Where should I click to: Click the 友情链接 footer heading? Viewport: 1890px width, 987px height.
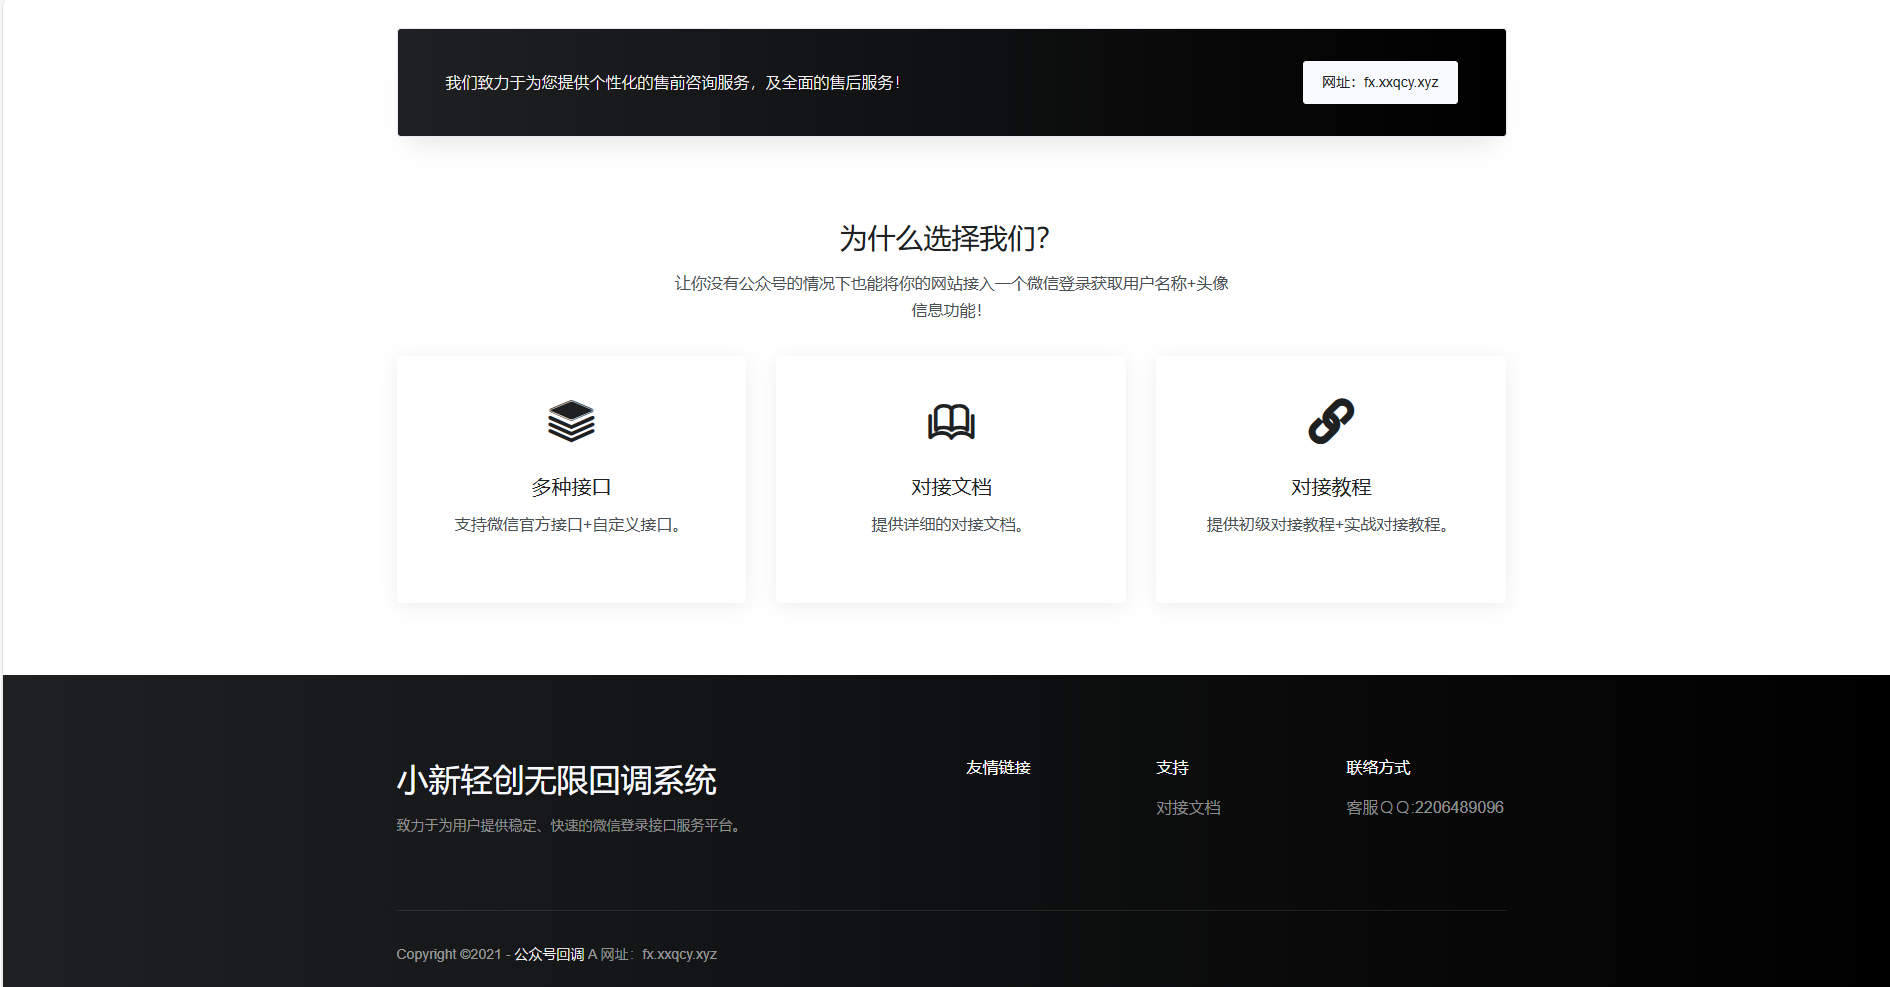click(x=998, y=767)
